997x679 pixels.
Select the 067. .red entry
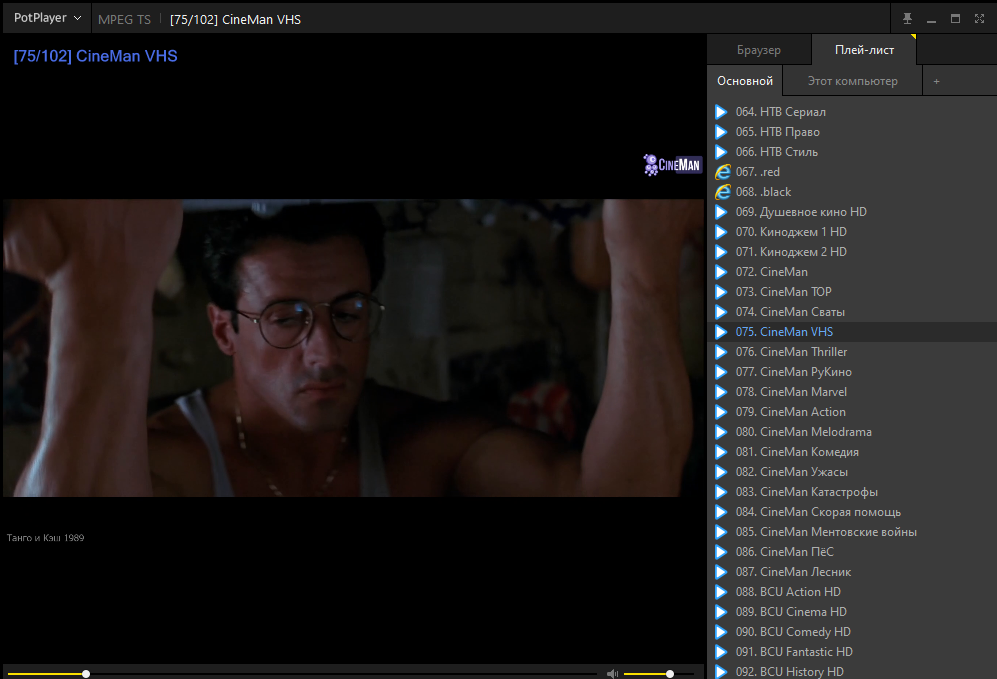pyautogui.click(x=758, y=172)
